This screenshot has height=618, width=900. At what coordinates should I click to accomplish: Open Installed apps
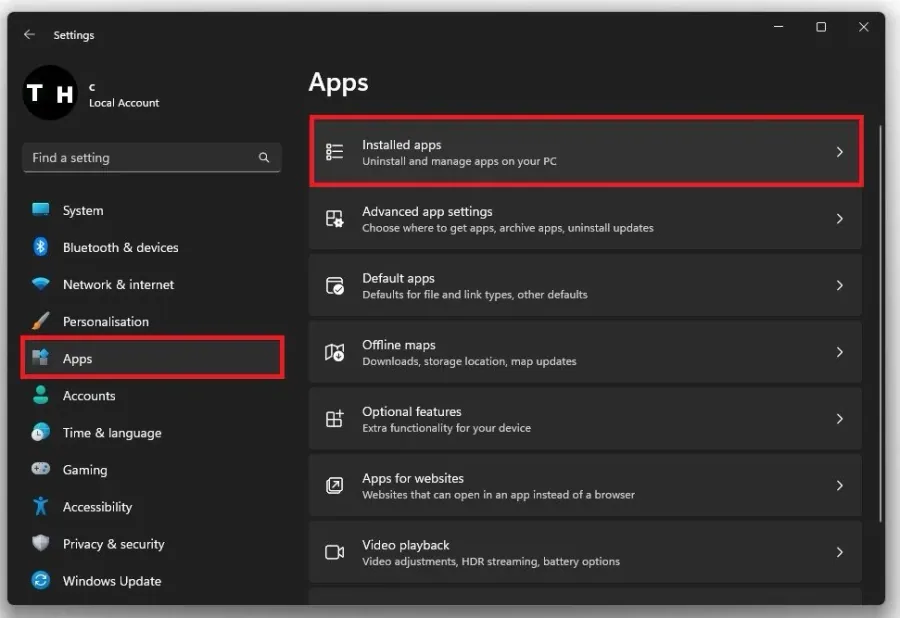coord(586,151)
